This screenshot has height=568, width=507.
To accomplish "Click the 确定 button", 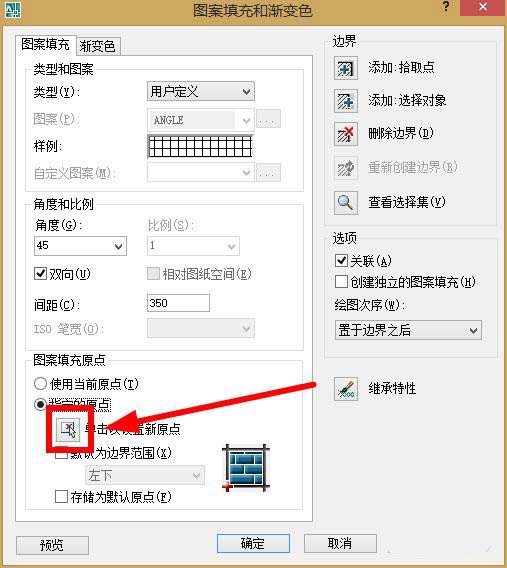I will [x=253, y=543].
